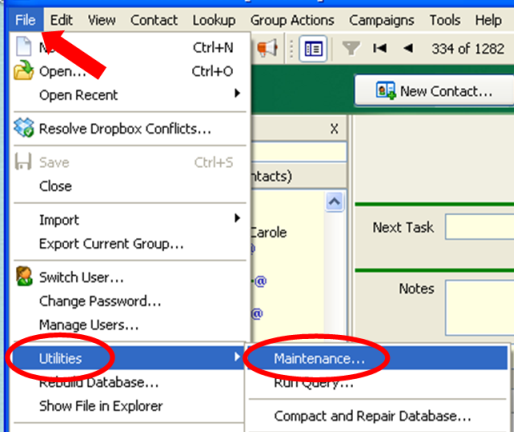Viewport: 514px width, 432px height.
Task: Expand the Utilities submenu arrow
Action: click(237, 357)
